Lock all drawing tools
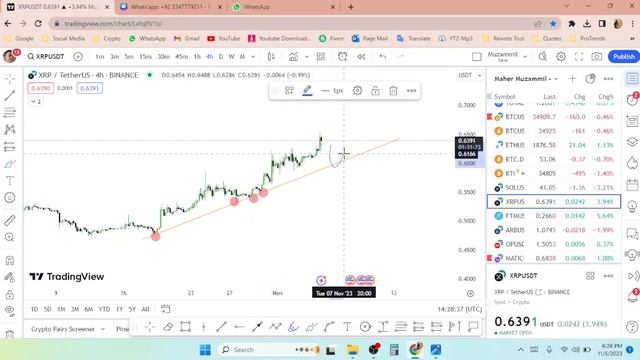This screenshot has height=360, width=640. coord(10,294)
